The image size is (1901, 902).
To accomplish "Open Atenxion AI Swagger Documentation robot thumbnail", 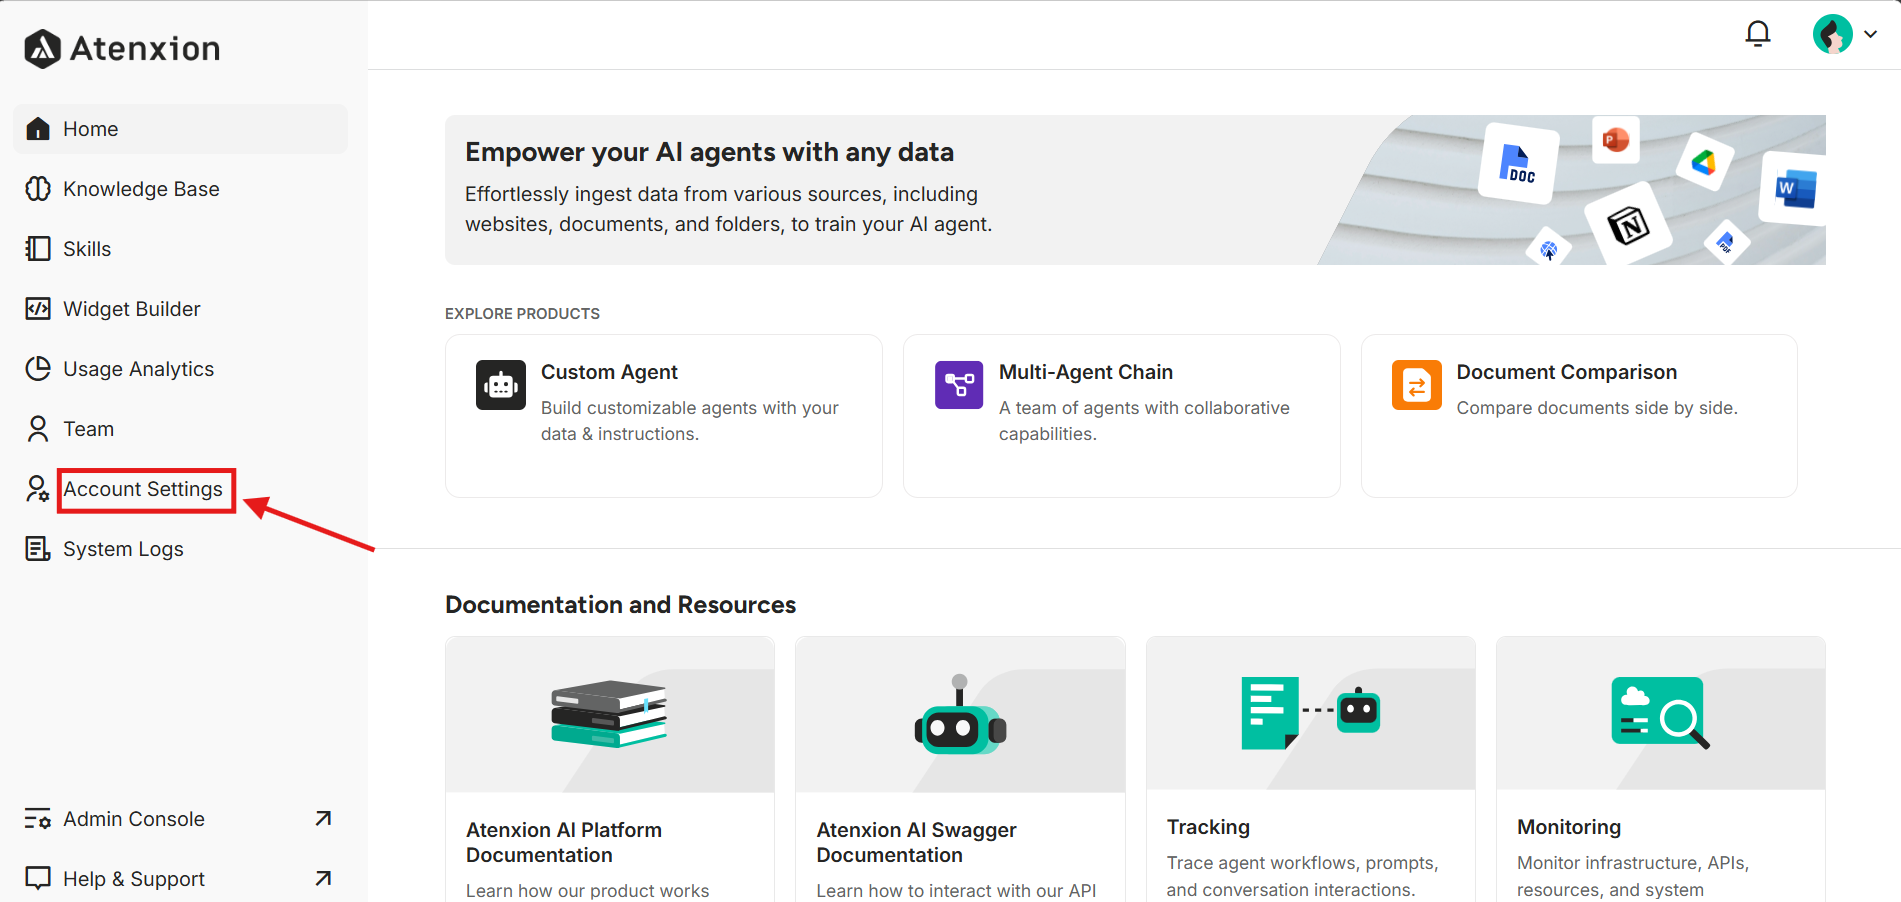I will click(x=960, y=715).
